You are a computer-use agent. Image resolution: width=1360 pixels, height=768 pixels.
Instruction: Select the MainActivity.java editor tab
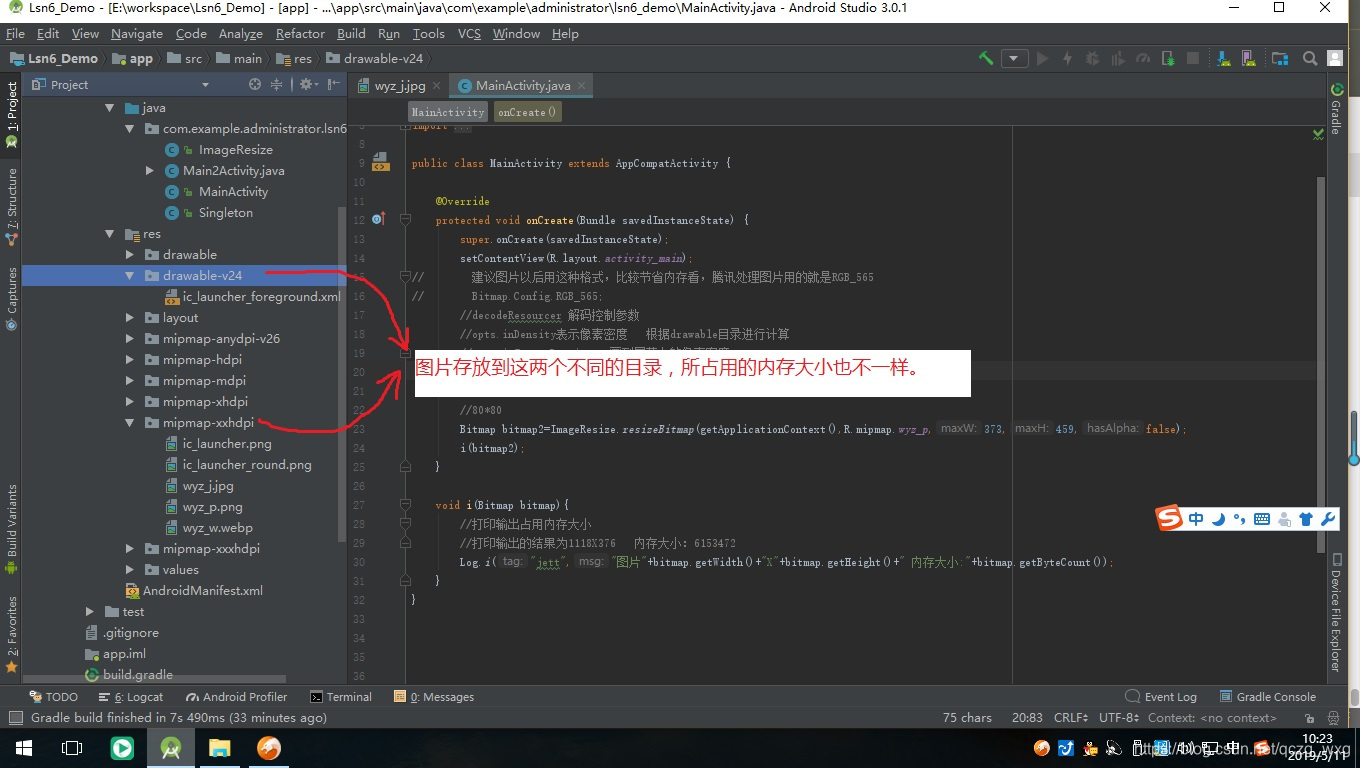[521, 85]
